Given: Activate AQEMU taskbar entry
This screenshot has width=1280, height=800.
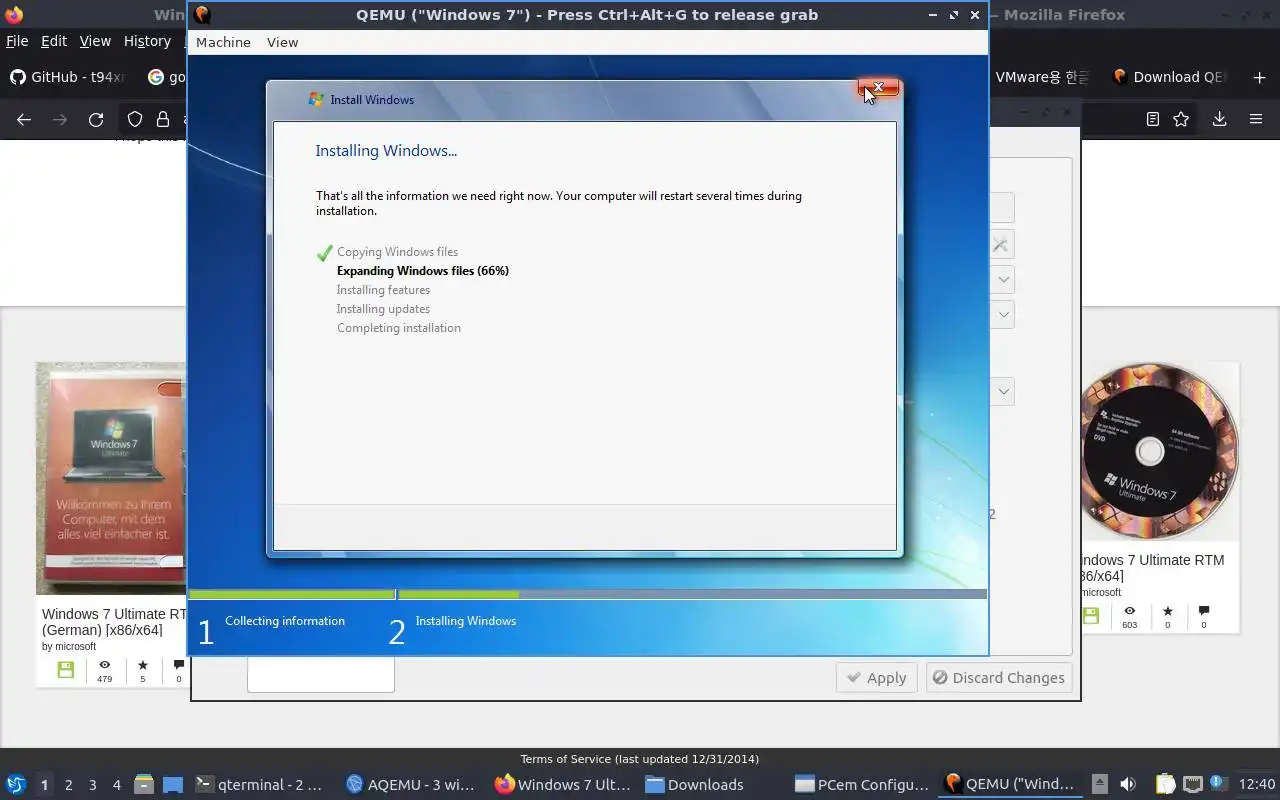Looking at the screenshot, I should tap(412, 784).
